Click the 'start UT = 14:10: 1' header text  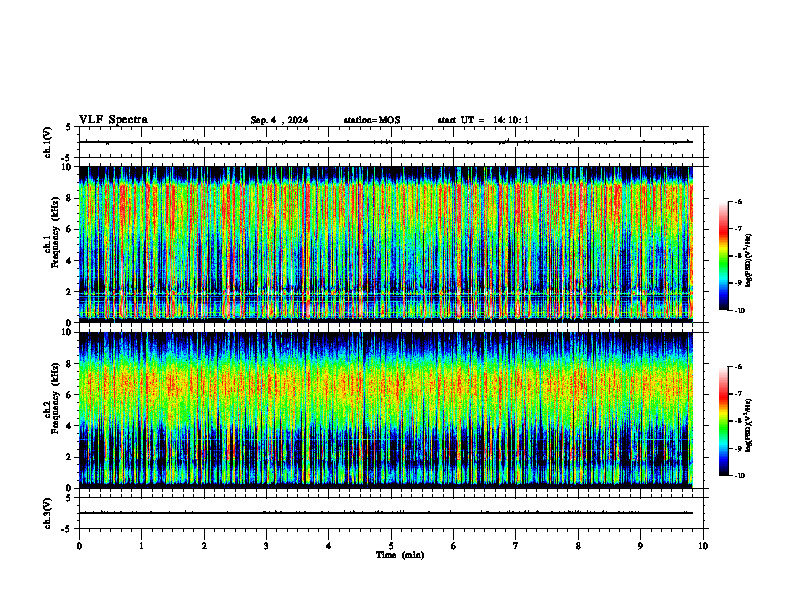483,120
